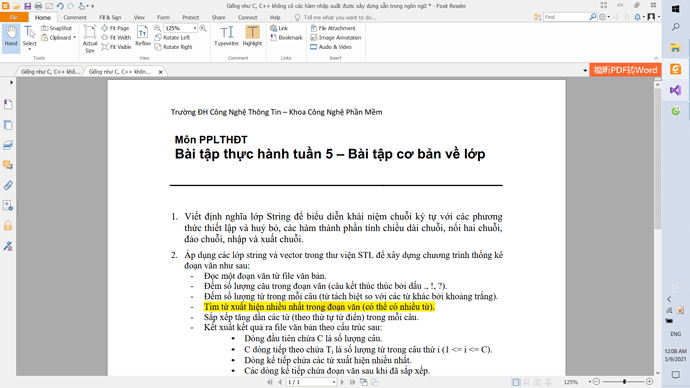This screenshot has width=690, height=388.
Task: Click the email icon in quick access
Action: tap(49, 6)
